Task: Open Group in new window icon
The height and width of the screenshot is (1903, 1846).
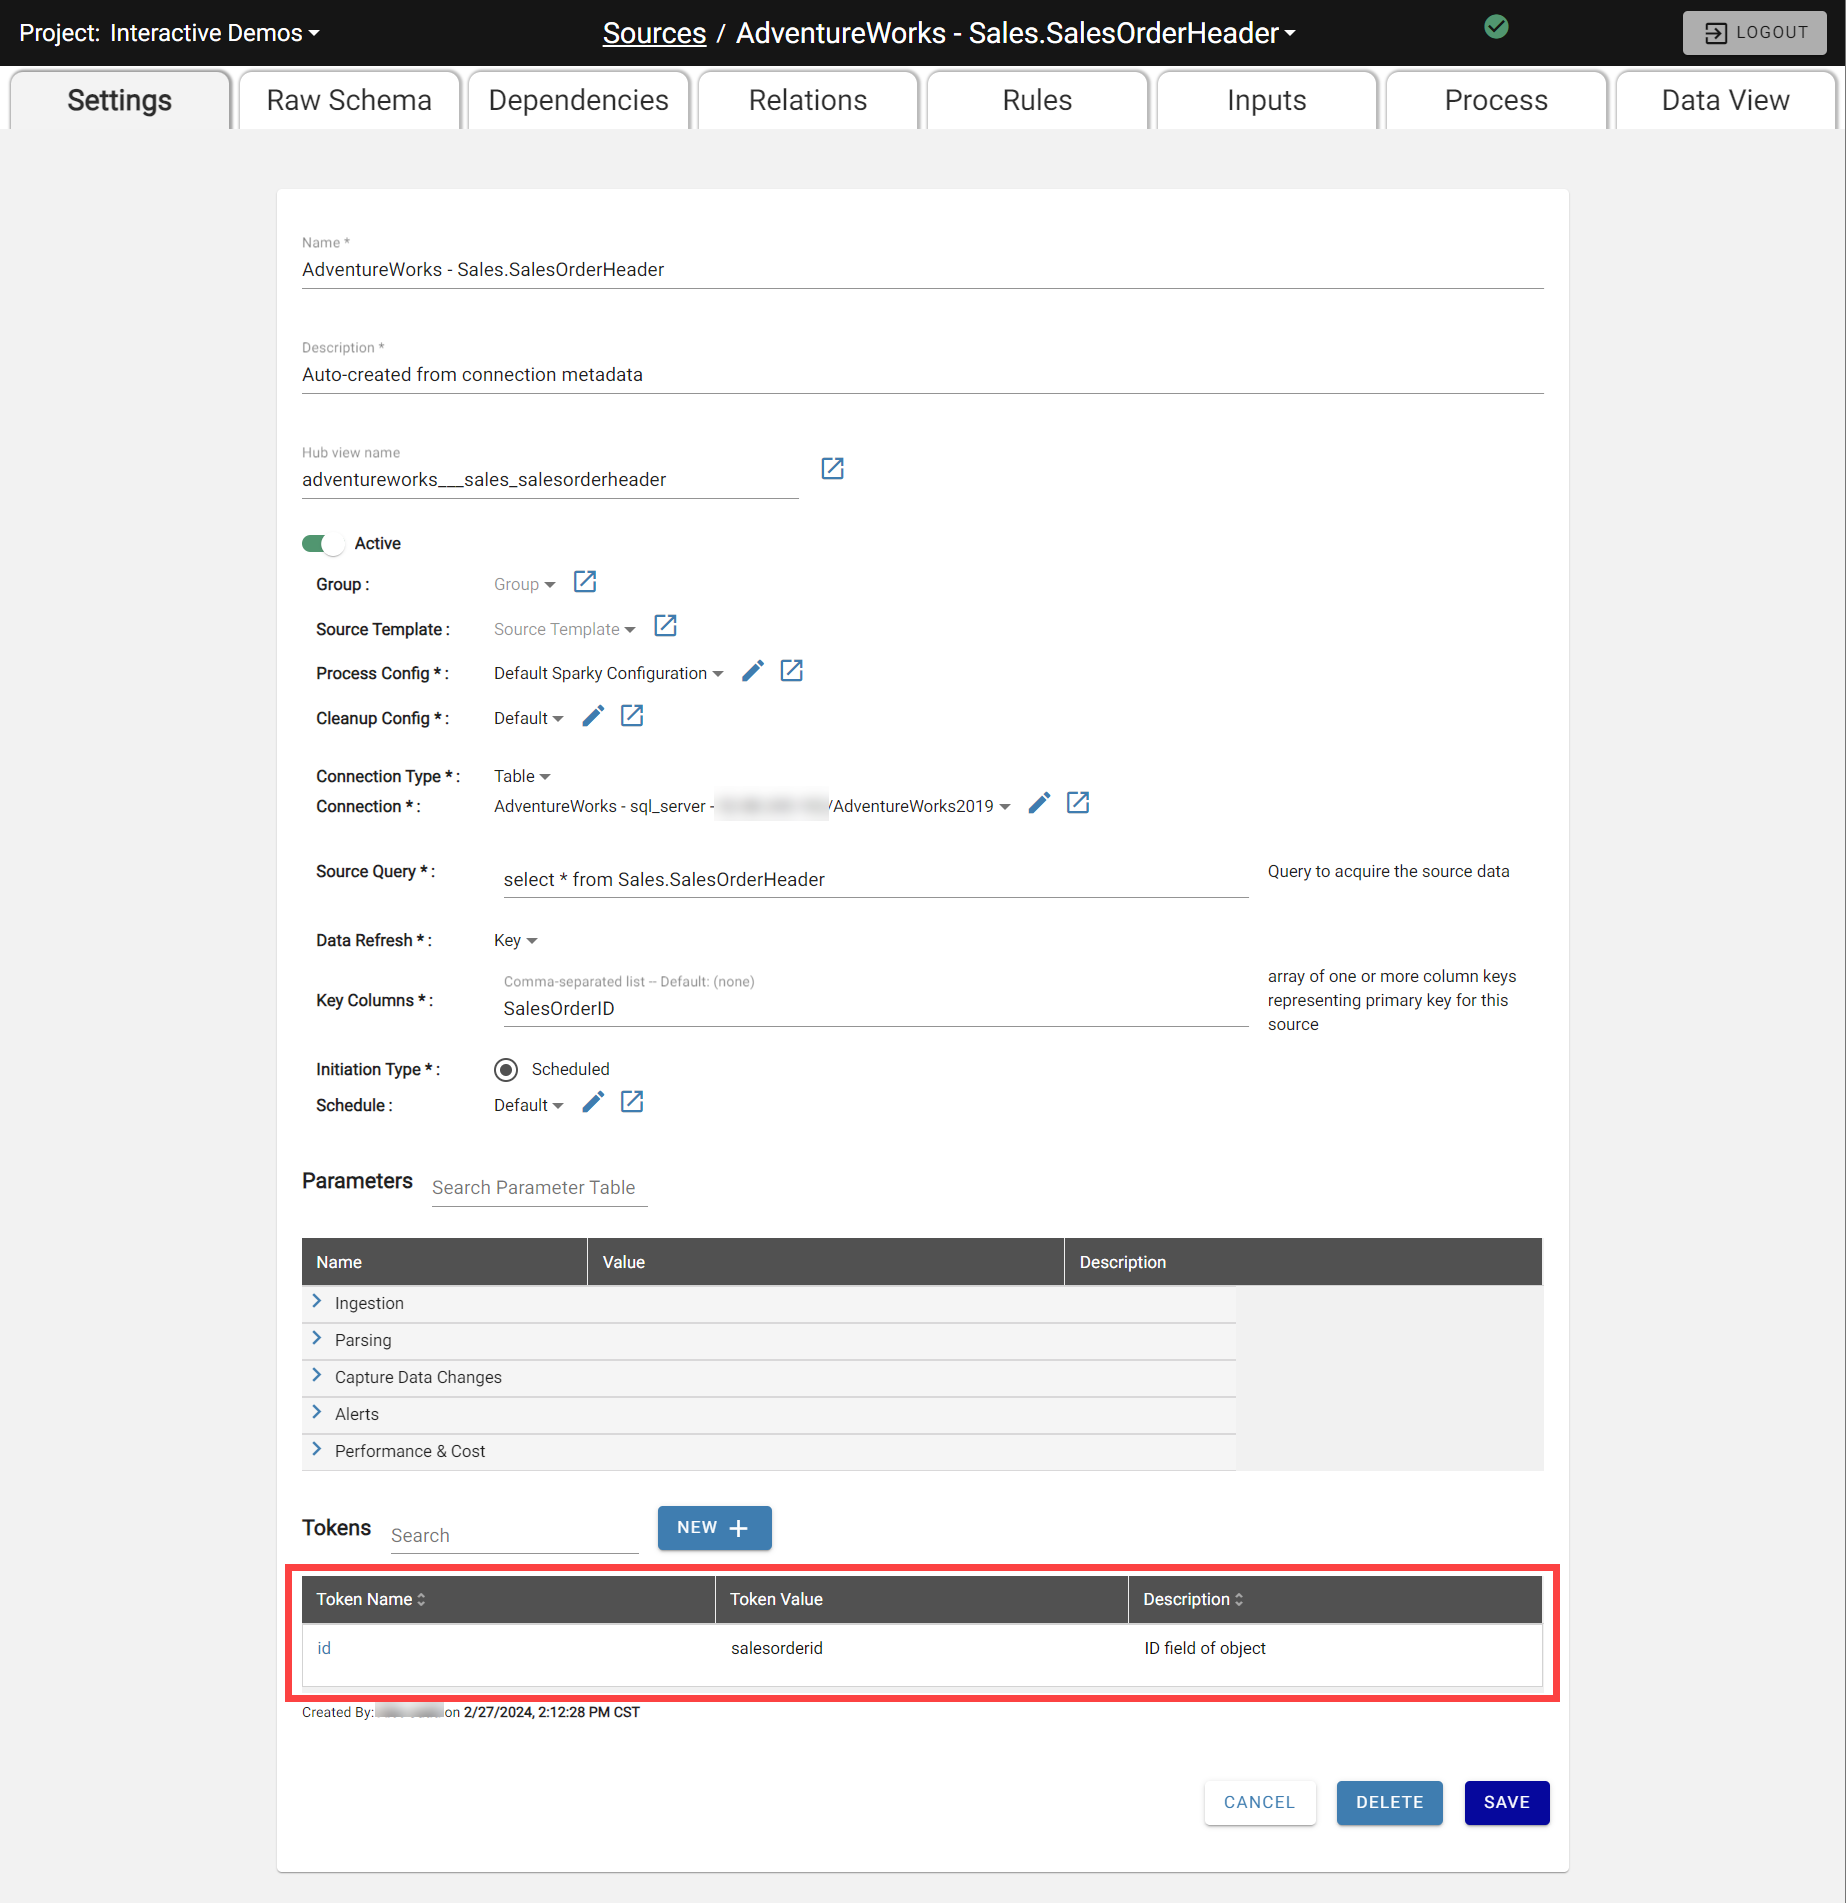Action: click(585, 582)
